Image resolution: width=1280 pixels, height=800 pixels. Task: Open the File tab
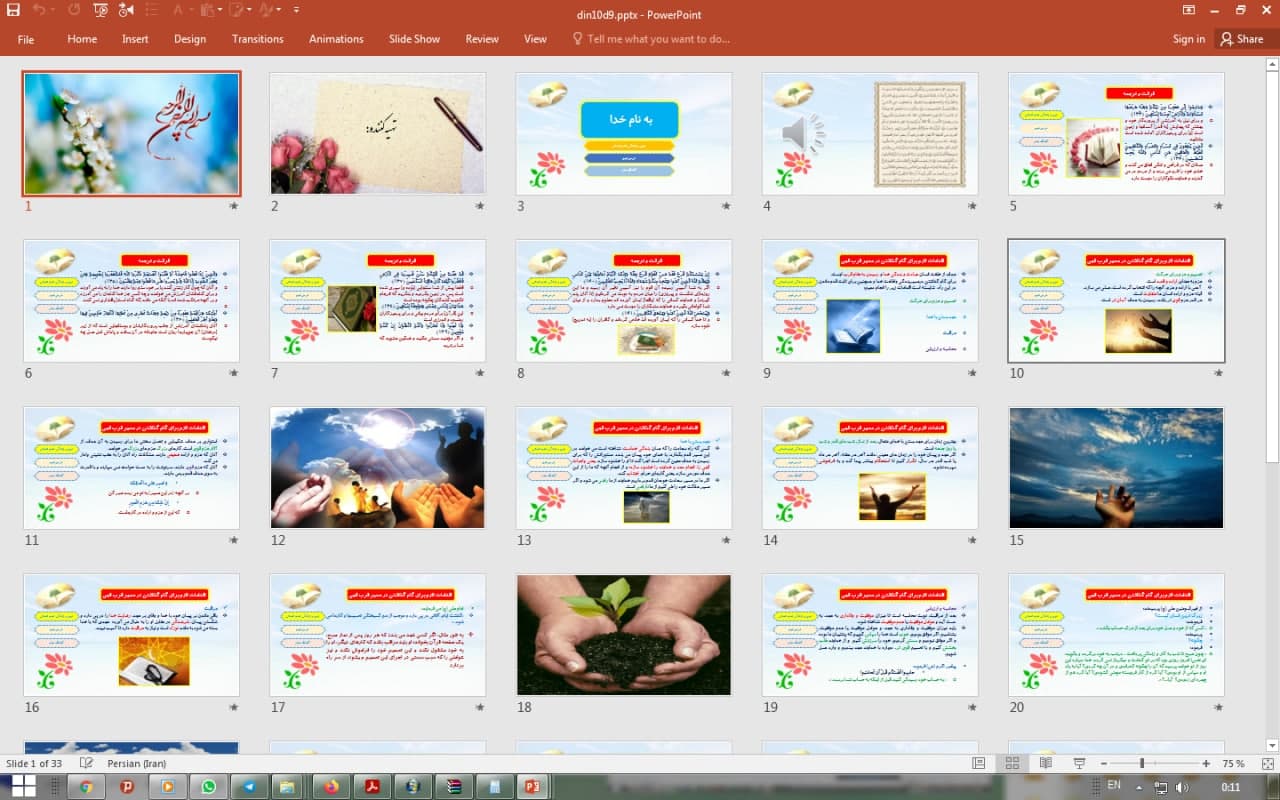(26, 39)
